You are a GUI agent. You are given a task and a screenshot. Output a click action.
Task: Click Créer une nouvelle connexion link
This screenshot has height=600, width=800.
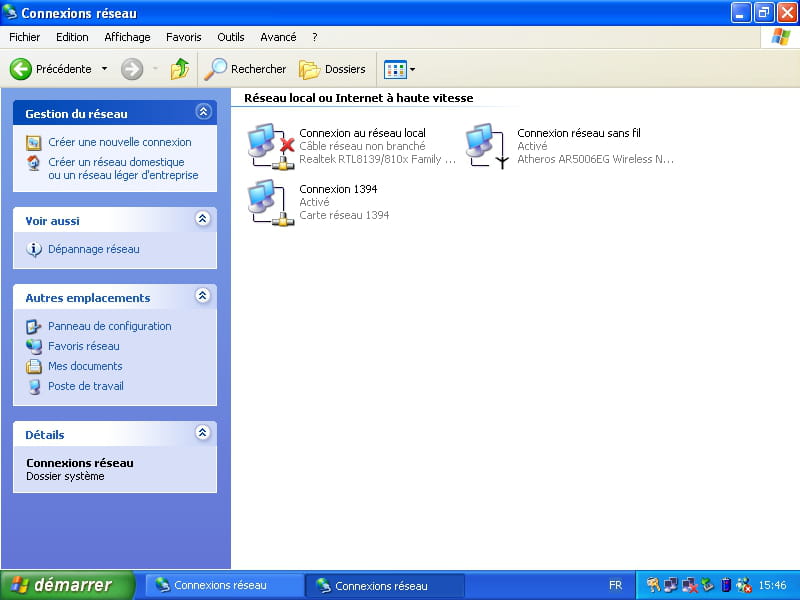pos(120,142)
